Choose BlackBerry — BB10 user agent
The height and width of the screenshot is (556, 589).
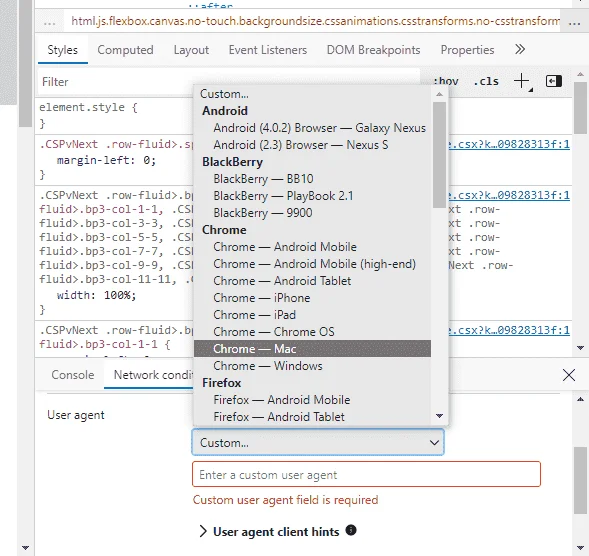[x=312, y=179]
